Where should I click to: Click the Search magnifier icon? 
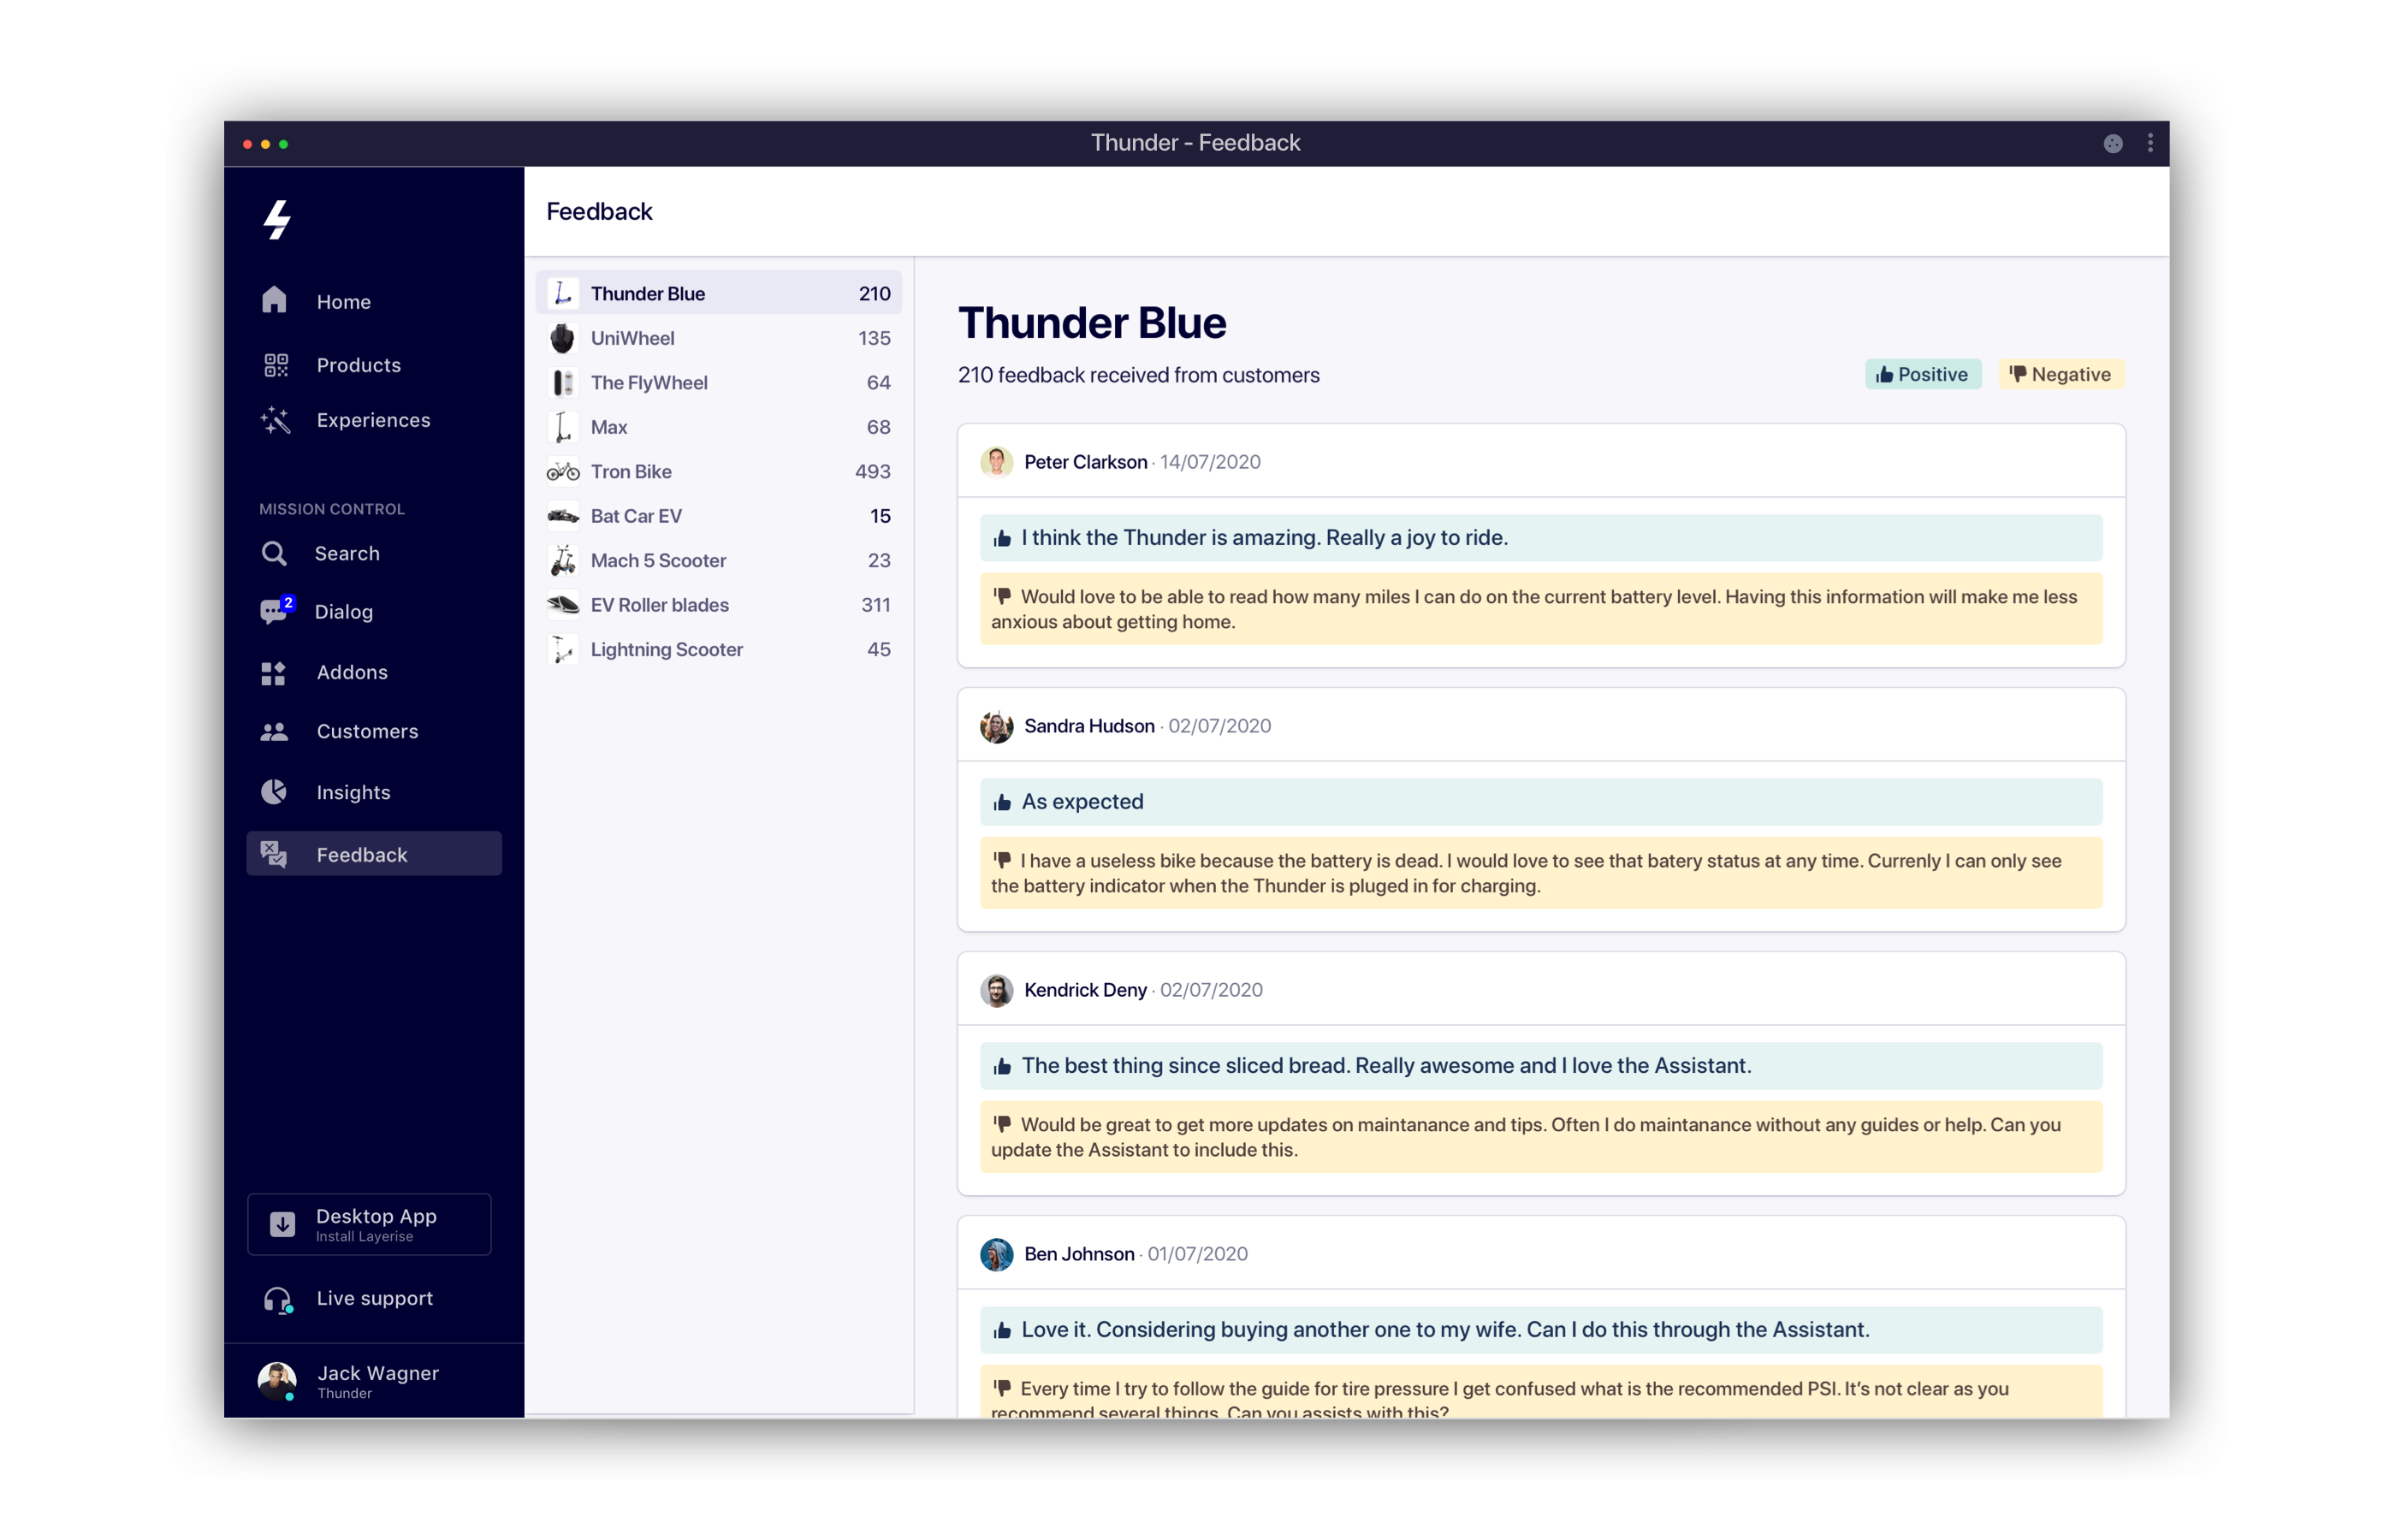point(273,553)
